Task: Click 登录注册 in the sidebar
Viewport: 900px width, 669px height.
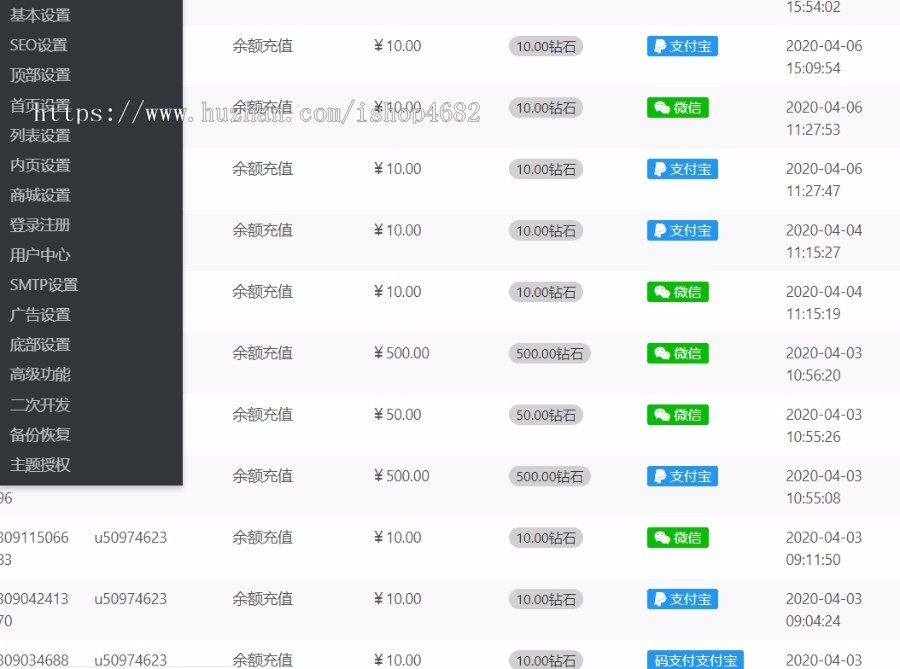Action: point(38,224)
